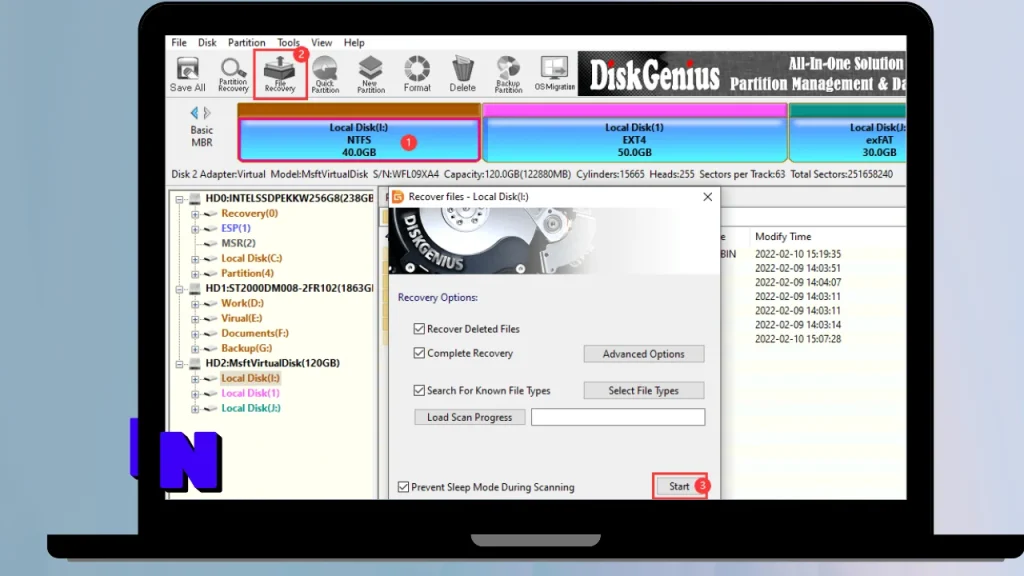The height and width of the screenshot is (576, 1024).
Task: Launch the File Recovery tool
Action: 280,74
